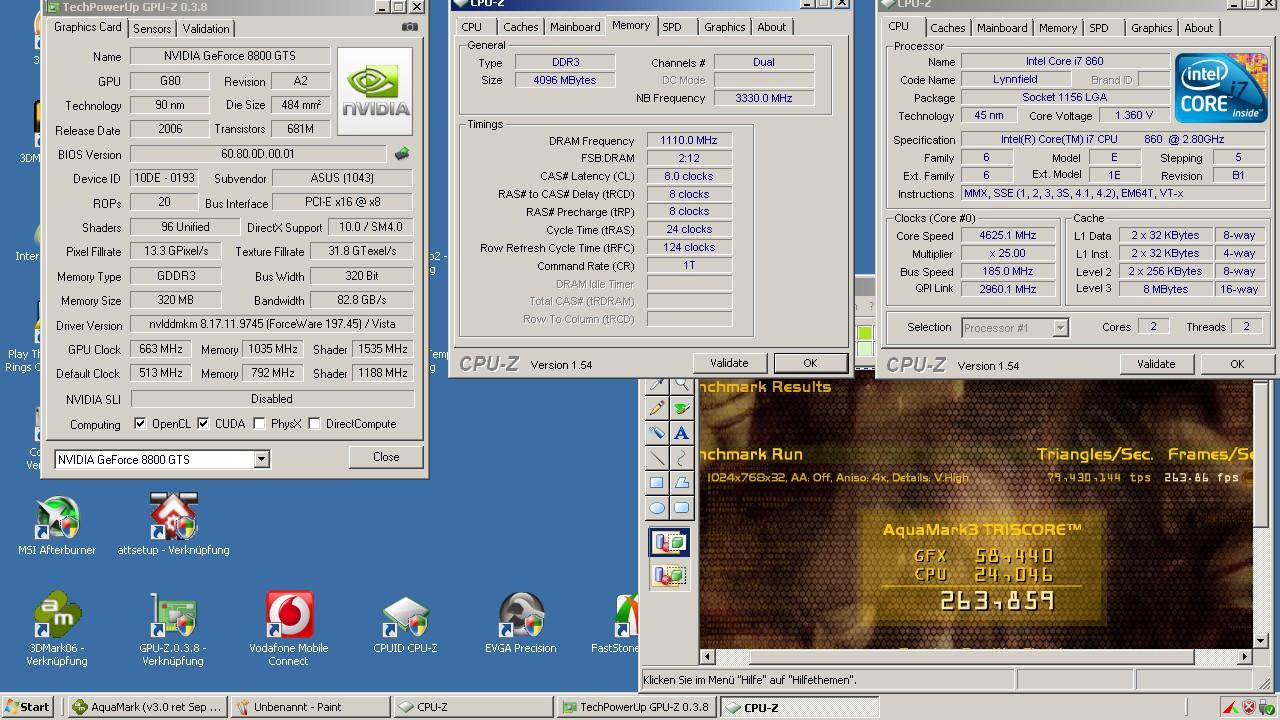Choose opaque selection mode in Paint
Screen dimensions: 1280x720
pyautogui.click(x=669, y=543)
